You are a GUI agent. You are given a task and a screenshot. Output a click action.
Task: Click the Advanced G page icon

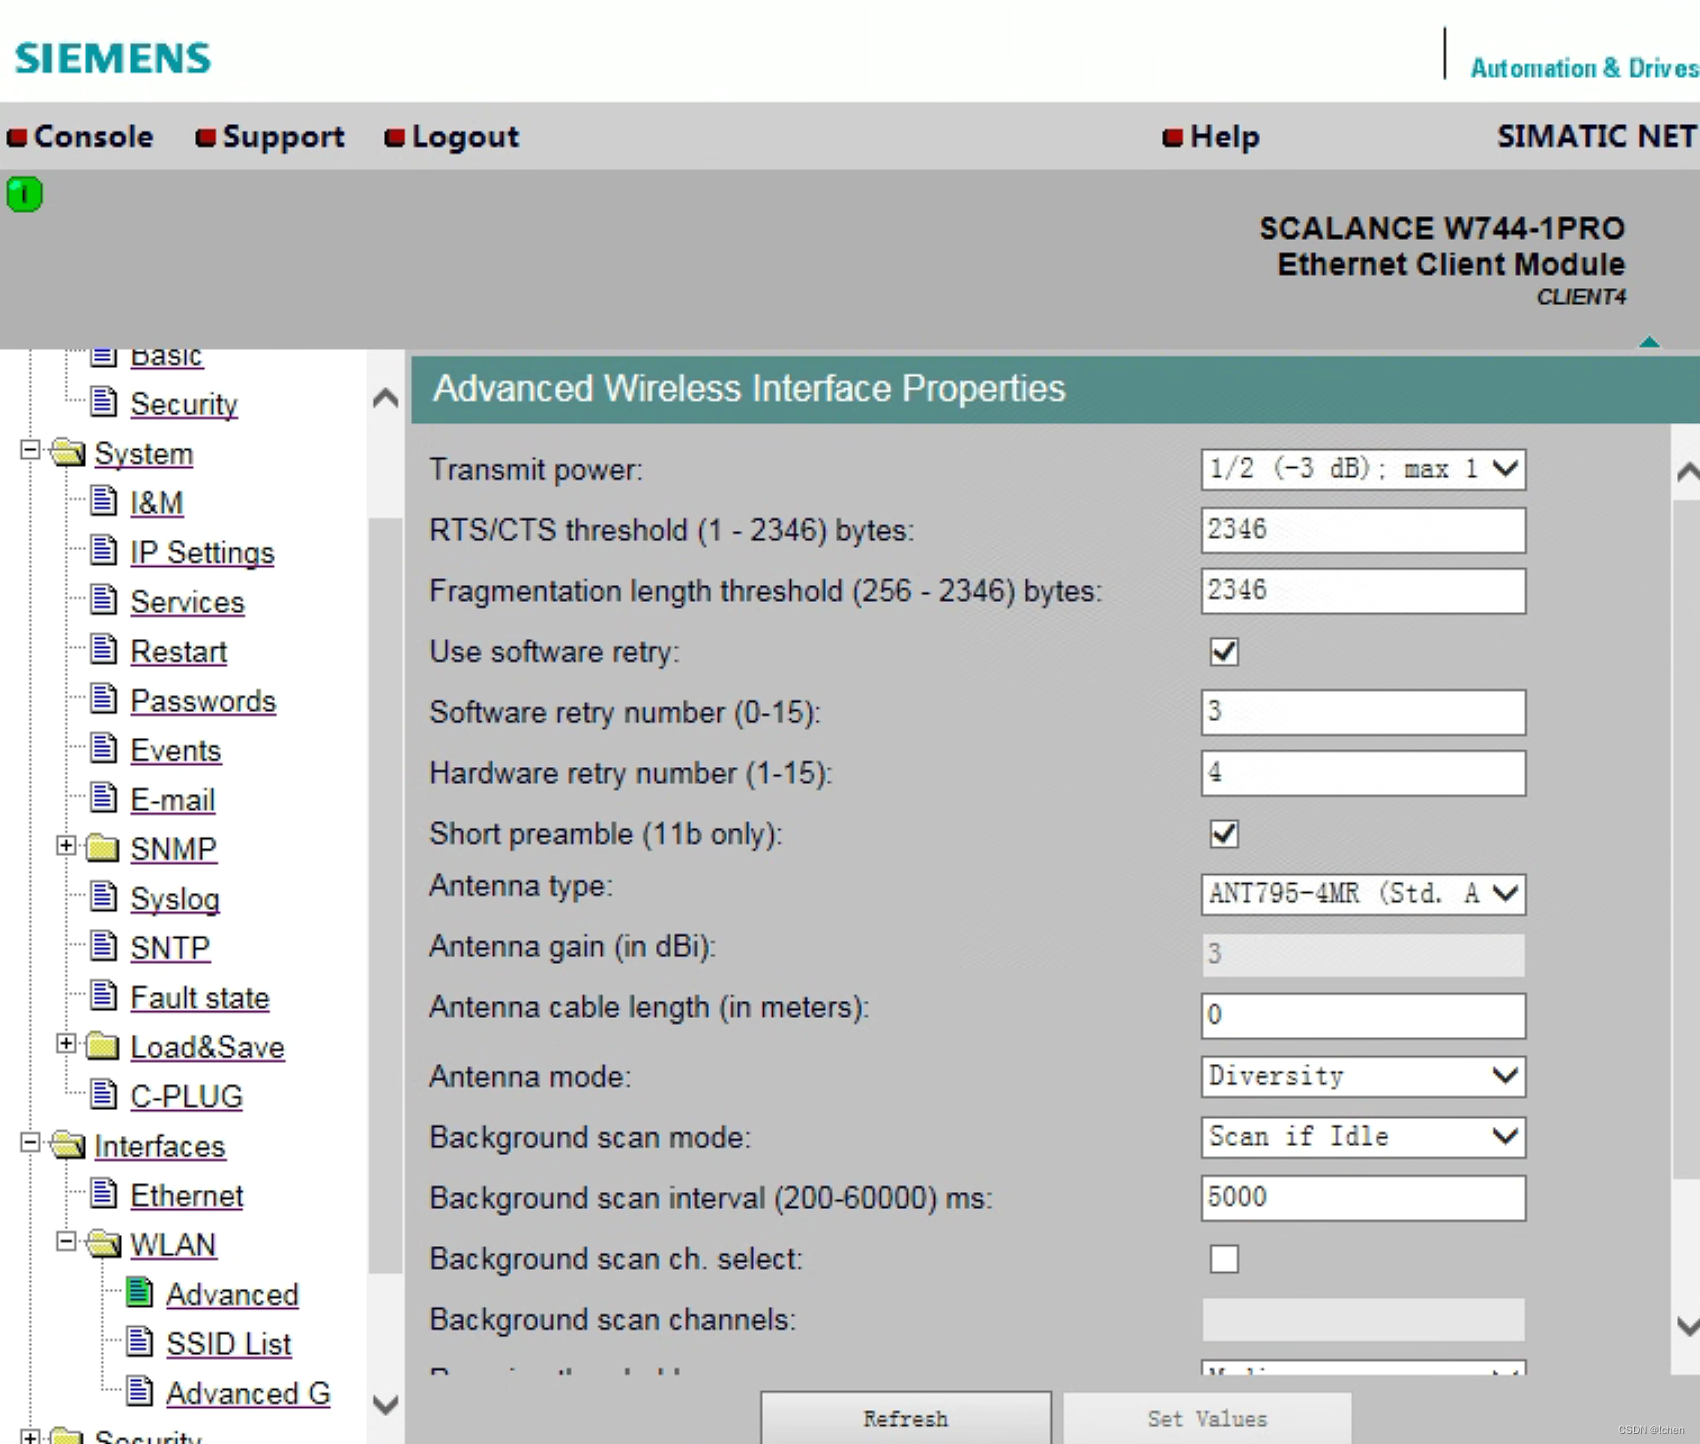(140, 1391)
